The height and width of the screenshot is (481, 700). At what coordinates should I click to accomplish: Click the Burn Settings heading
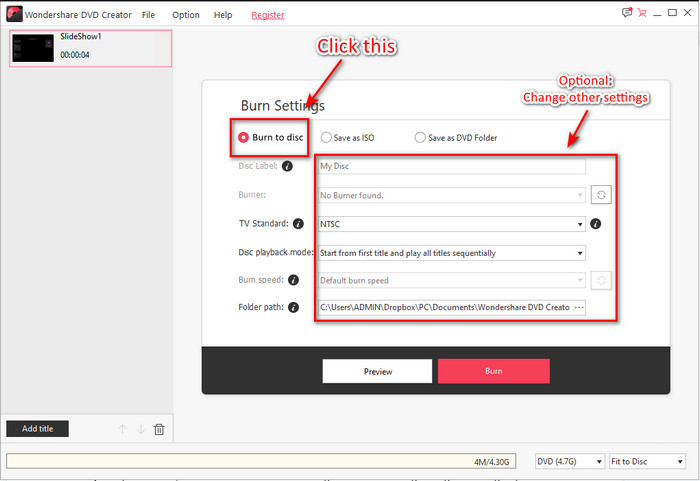[x=283, y=105]
